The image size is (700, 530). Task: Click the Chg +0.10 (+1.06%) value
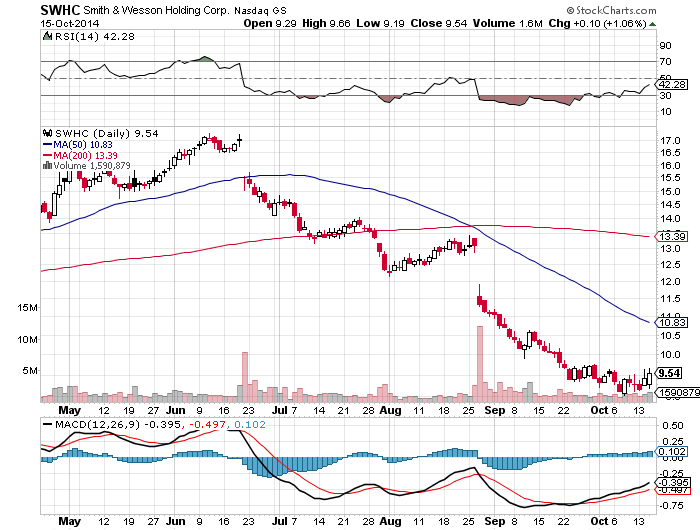point(597,23)
